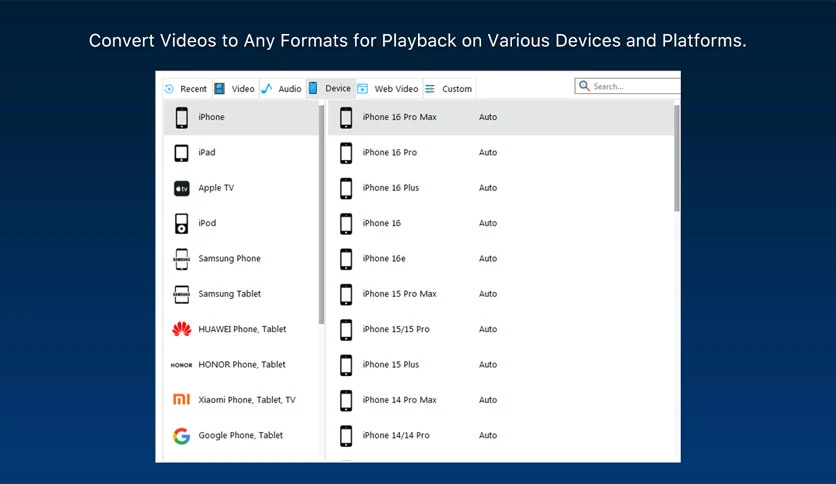Click the iPhone 15 Plus phone icon
The width and height of the screenshot is (836, 484).
(x=346, y=365)
